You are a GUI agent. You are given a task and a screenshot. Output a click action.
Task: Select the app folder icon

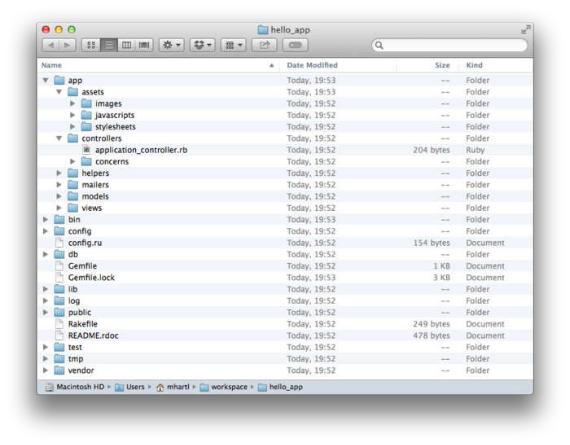click(x=59, y=80)
